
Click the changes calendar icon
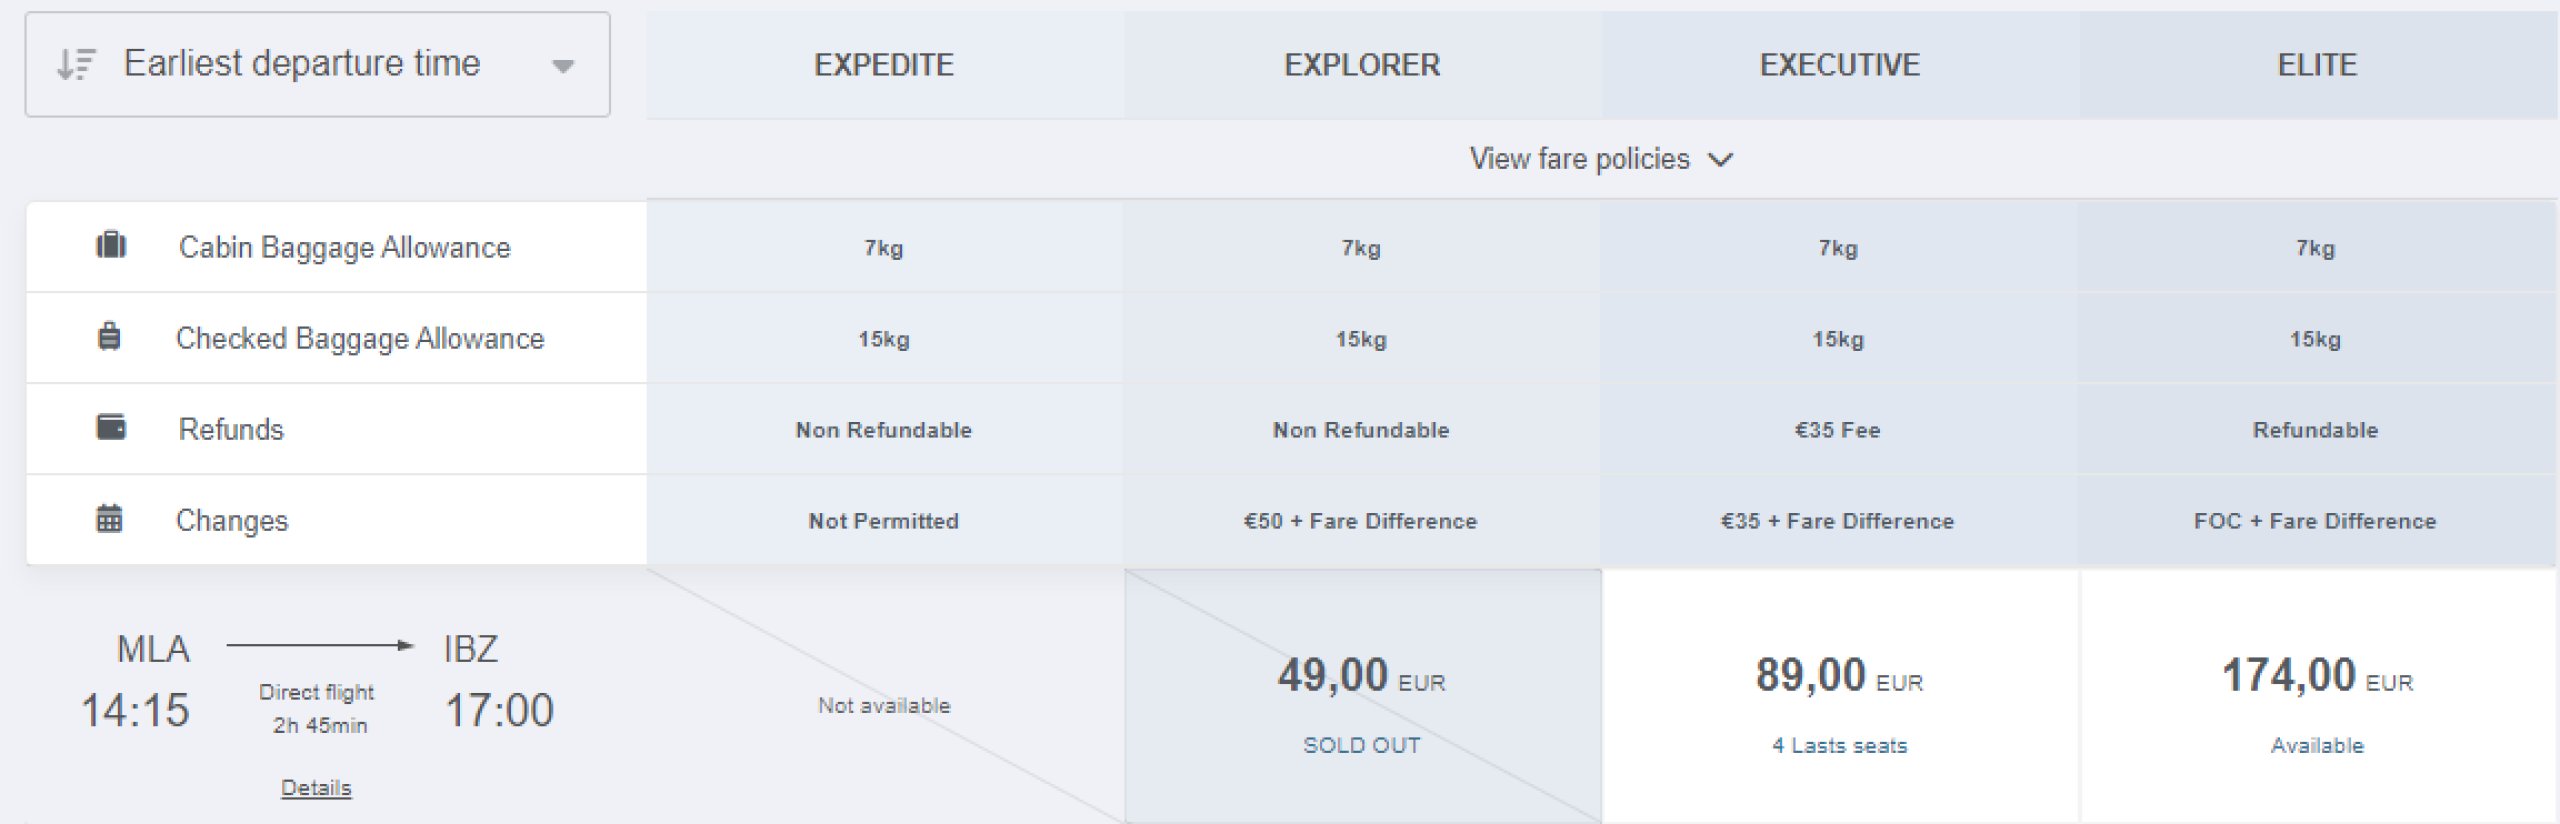click(x=109, y=518)
